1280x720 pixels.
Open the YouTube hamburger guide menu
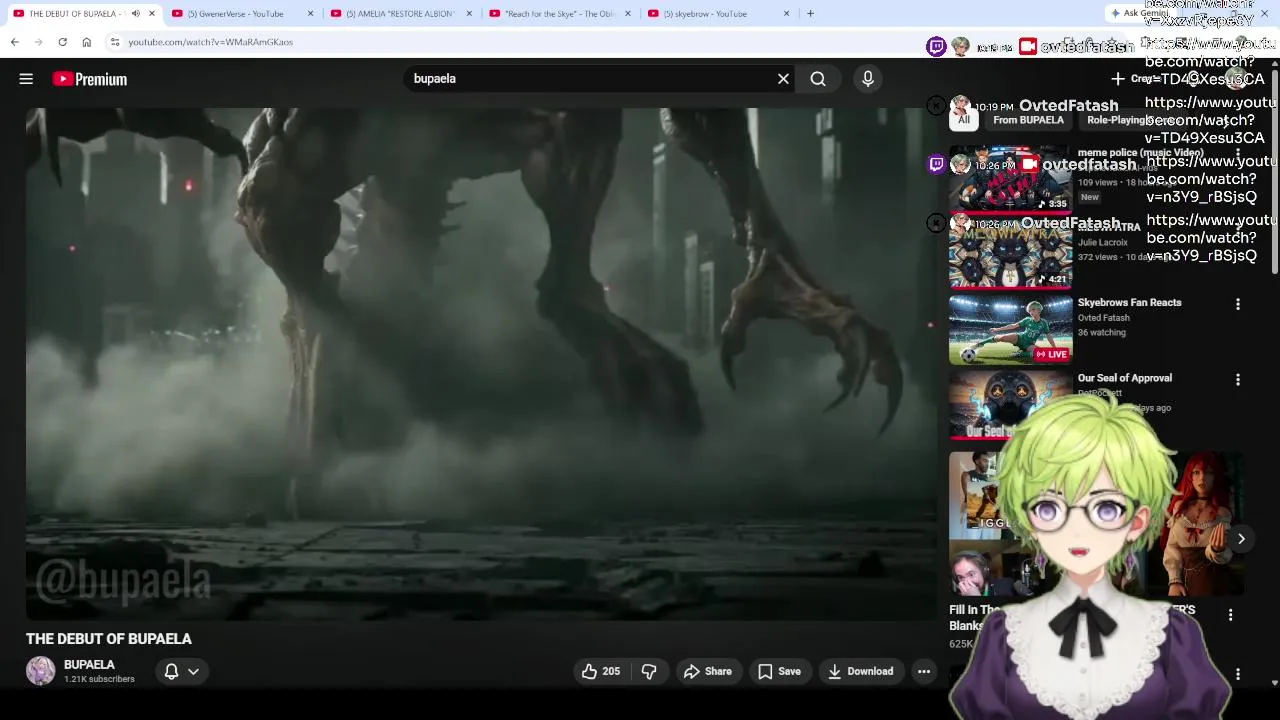[x=26, y=79]
